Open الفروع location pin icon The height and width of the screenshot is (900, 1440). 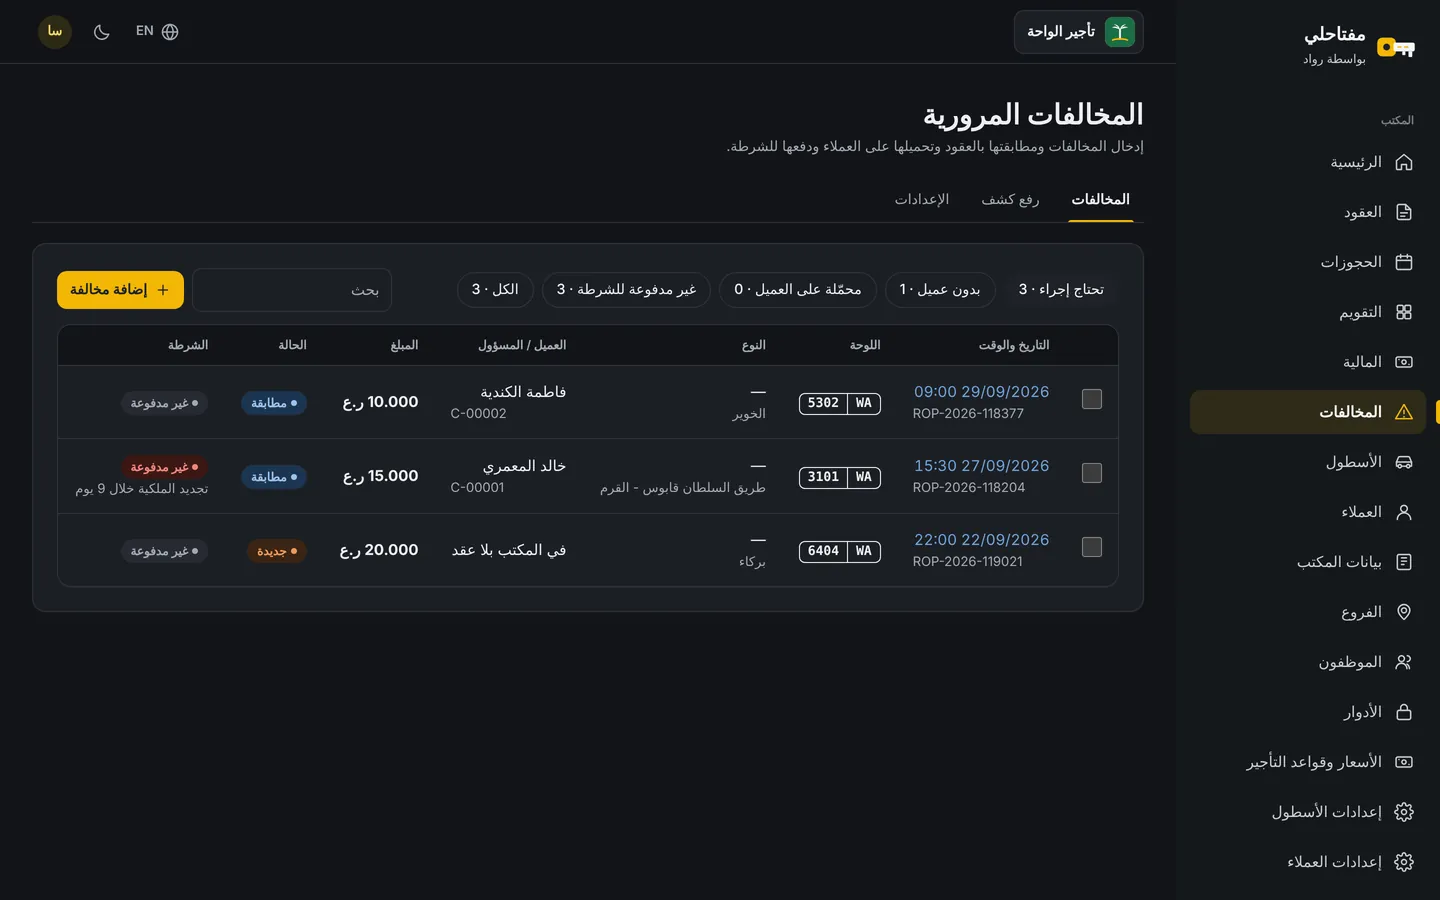1404,612
